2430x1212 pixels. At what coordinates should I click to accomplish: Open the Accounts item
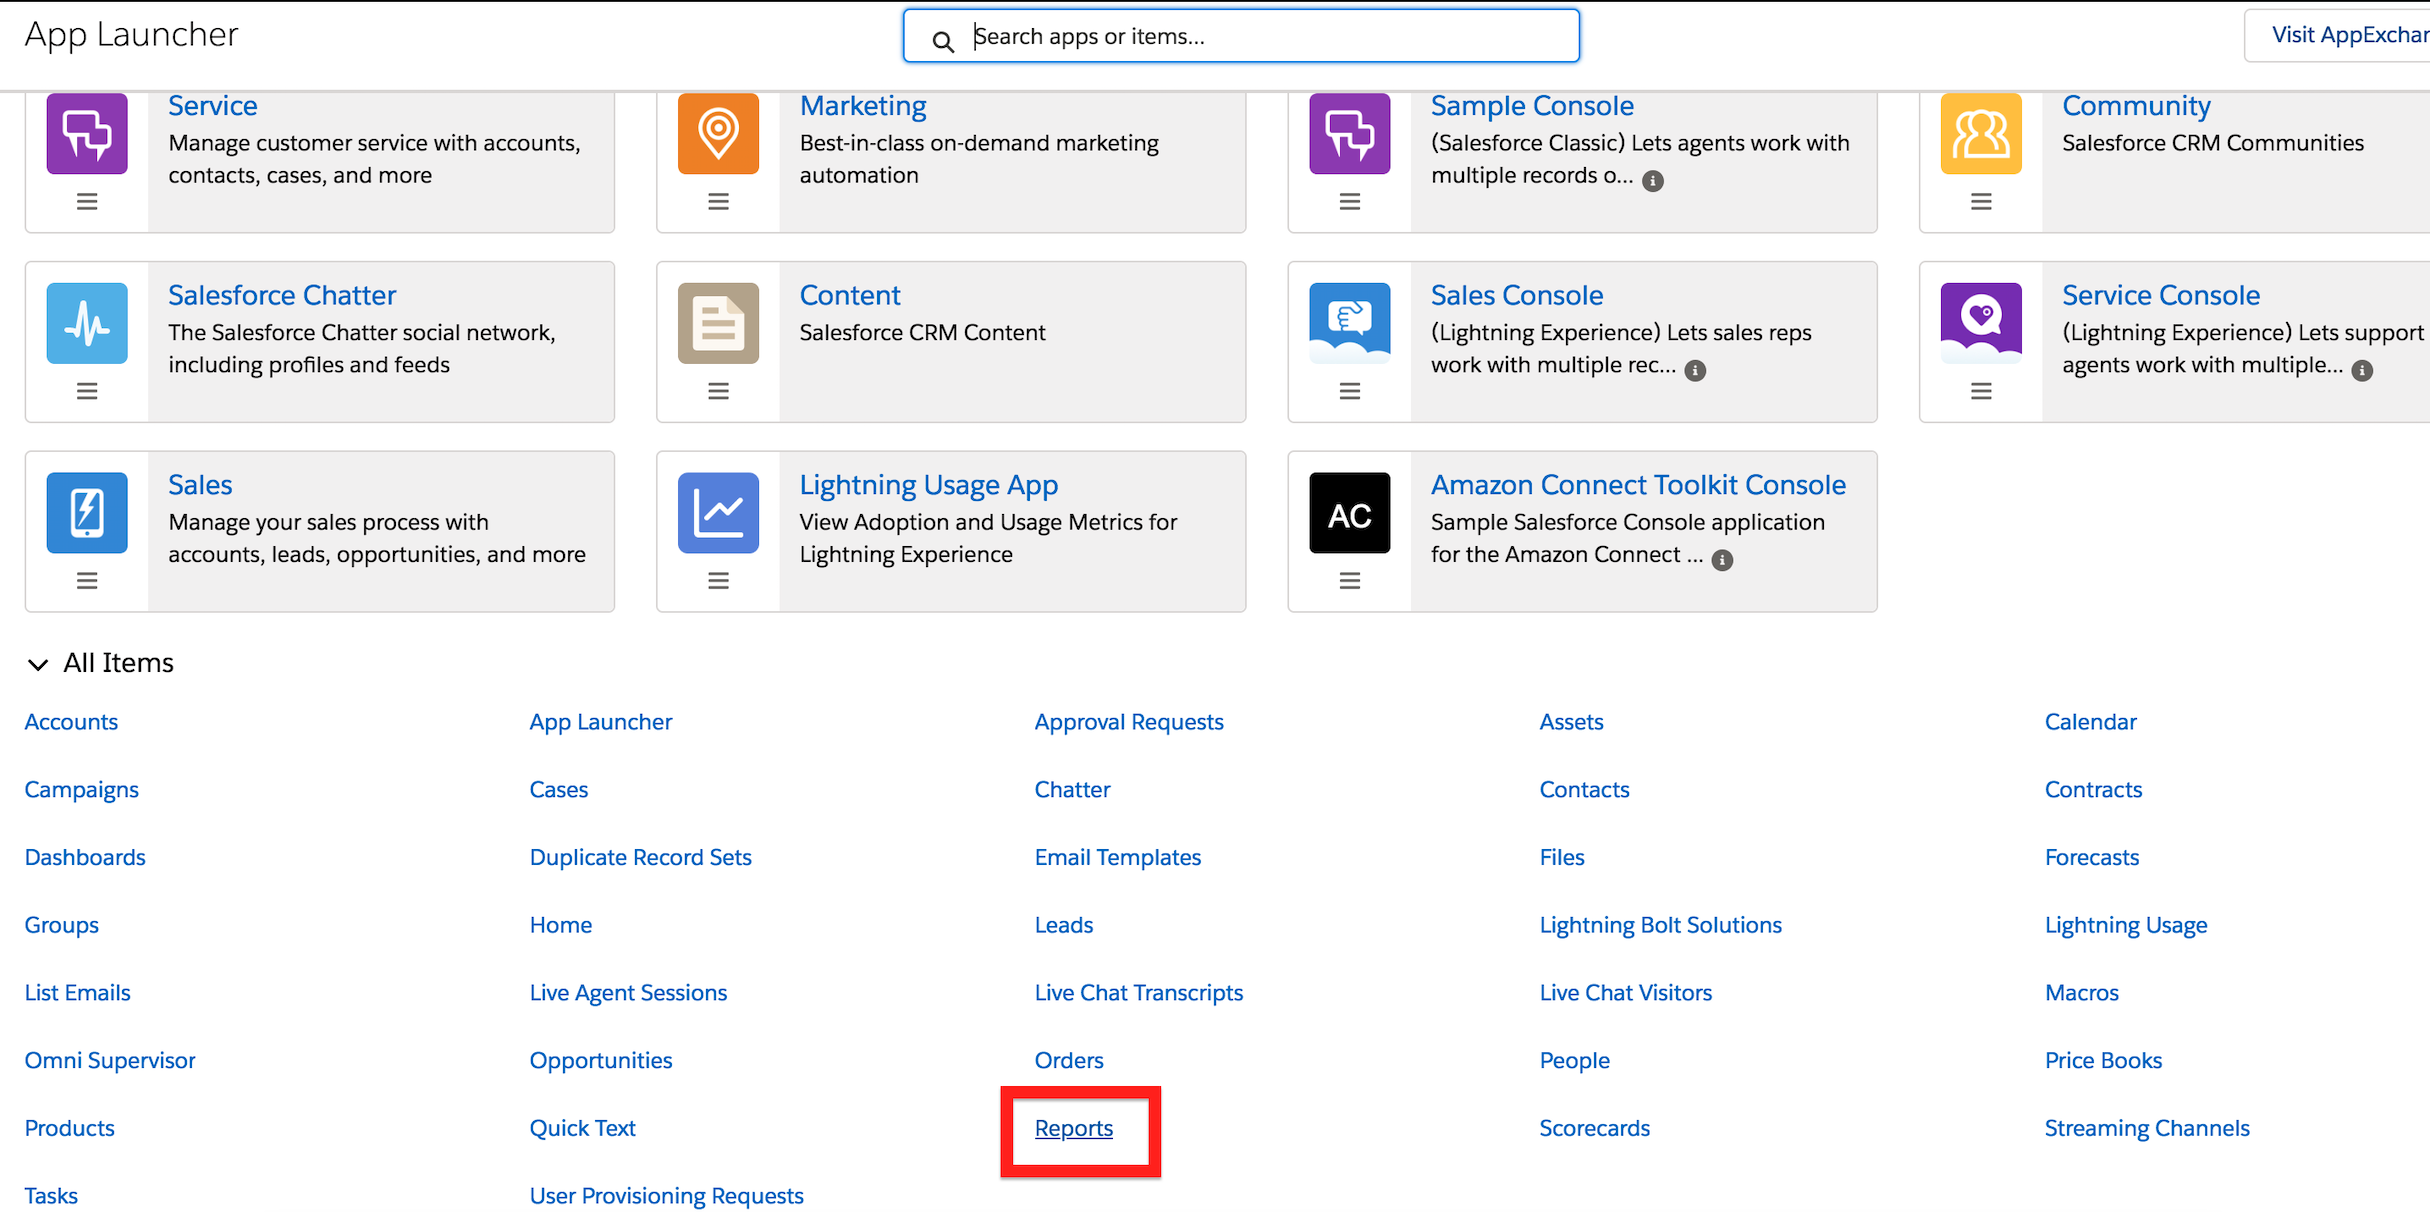(71, 722)
